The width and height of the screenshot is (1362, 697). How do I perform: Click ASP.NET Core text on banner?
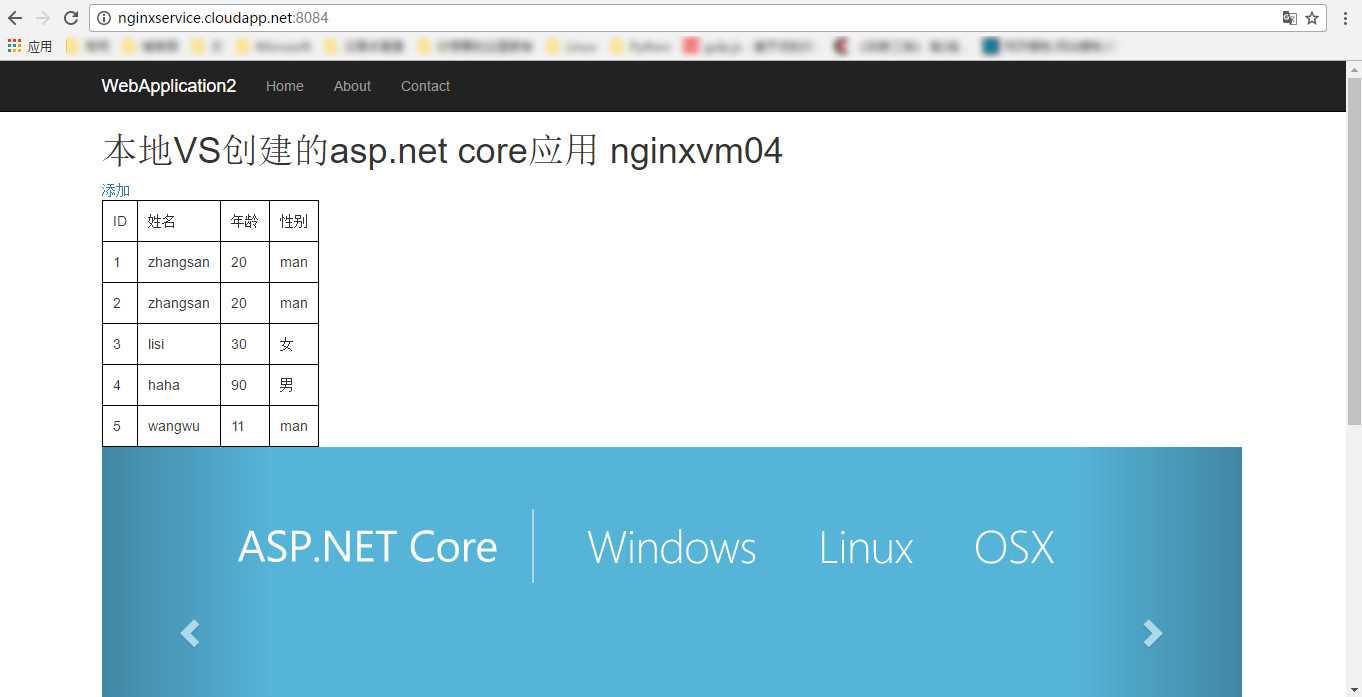coord(368,547)
